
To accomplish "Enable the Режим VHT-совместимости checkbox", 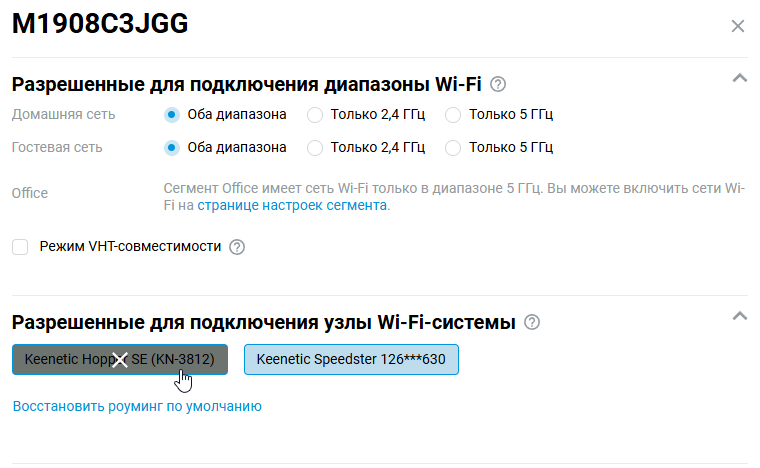I will [20, 246].
